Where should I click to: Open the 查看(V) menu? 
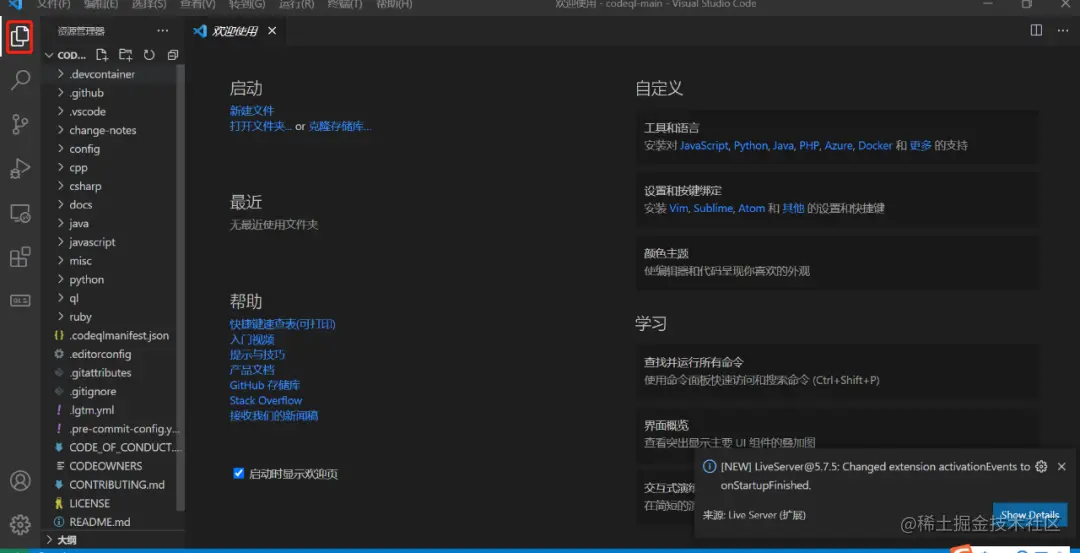coord(198,4)
